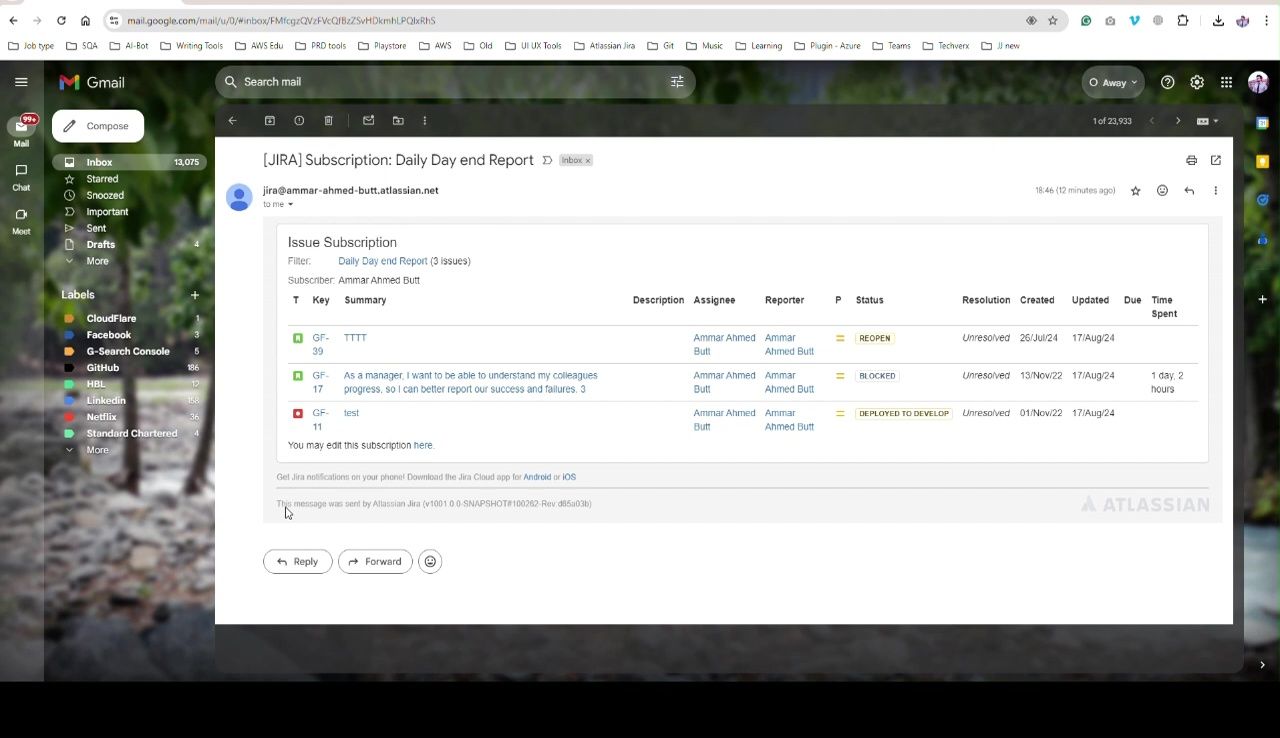This screenshot has width=1280, height=738.
Task: Move email to folder icon
Action: 398,121
